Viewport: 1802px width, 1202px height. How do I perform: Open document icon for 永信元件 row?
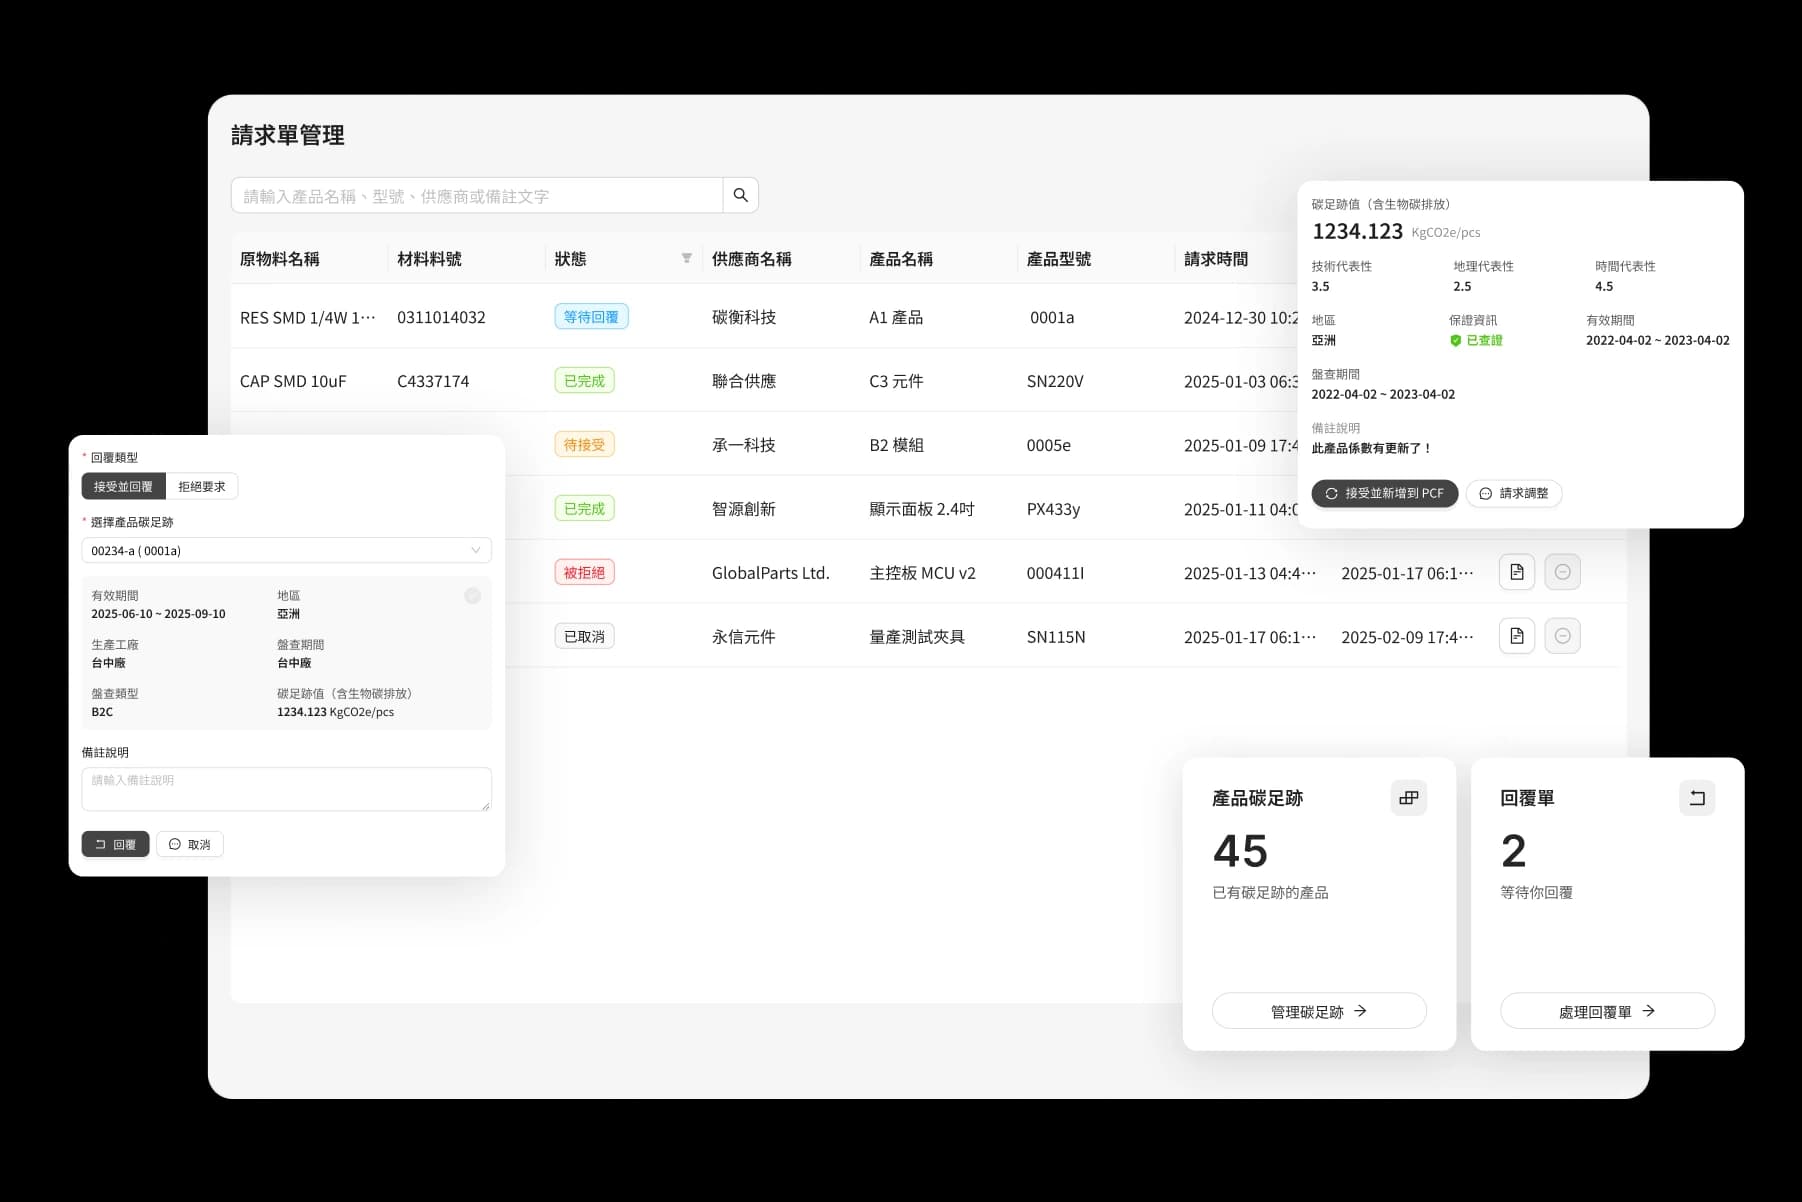[x=1516, y=636]
